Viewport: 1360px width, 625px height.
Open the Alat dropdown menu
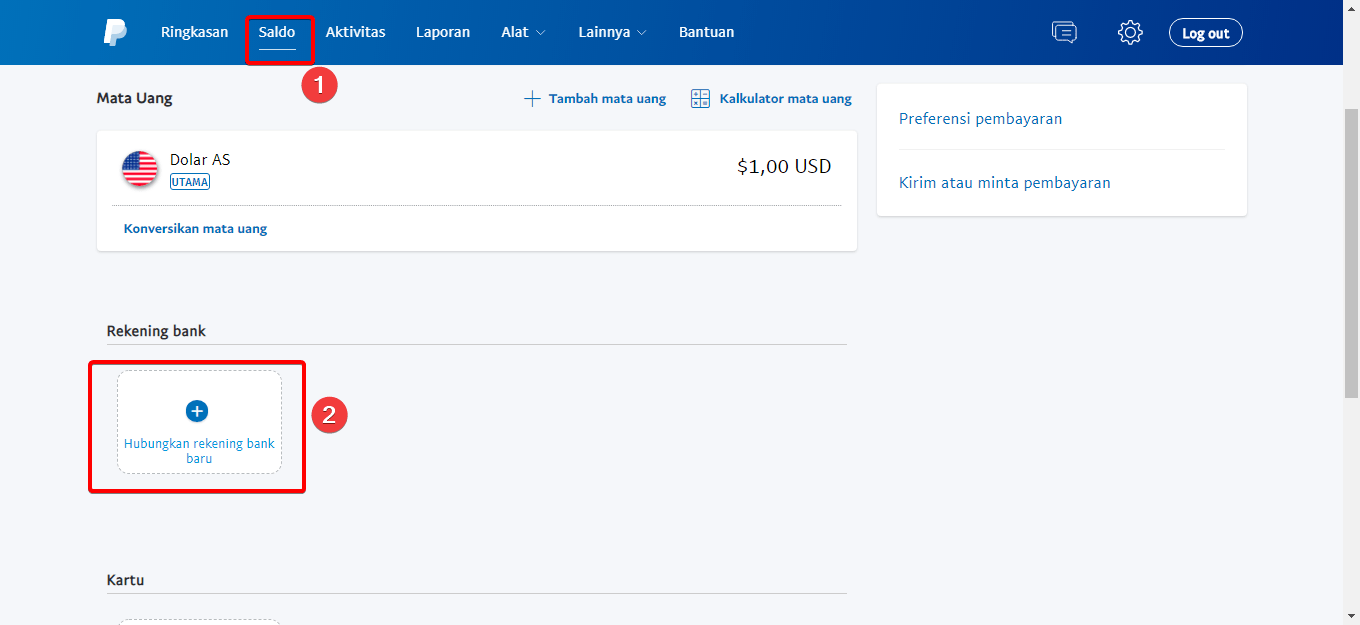[522, 32]
